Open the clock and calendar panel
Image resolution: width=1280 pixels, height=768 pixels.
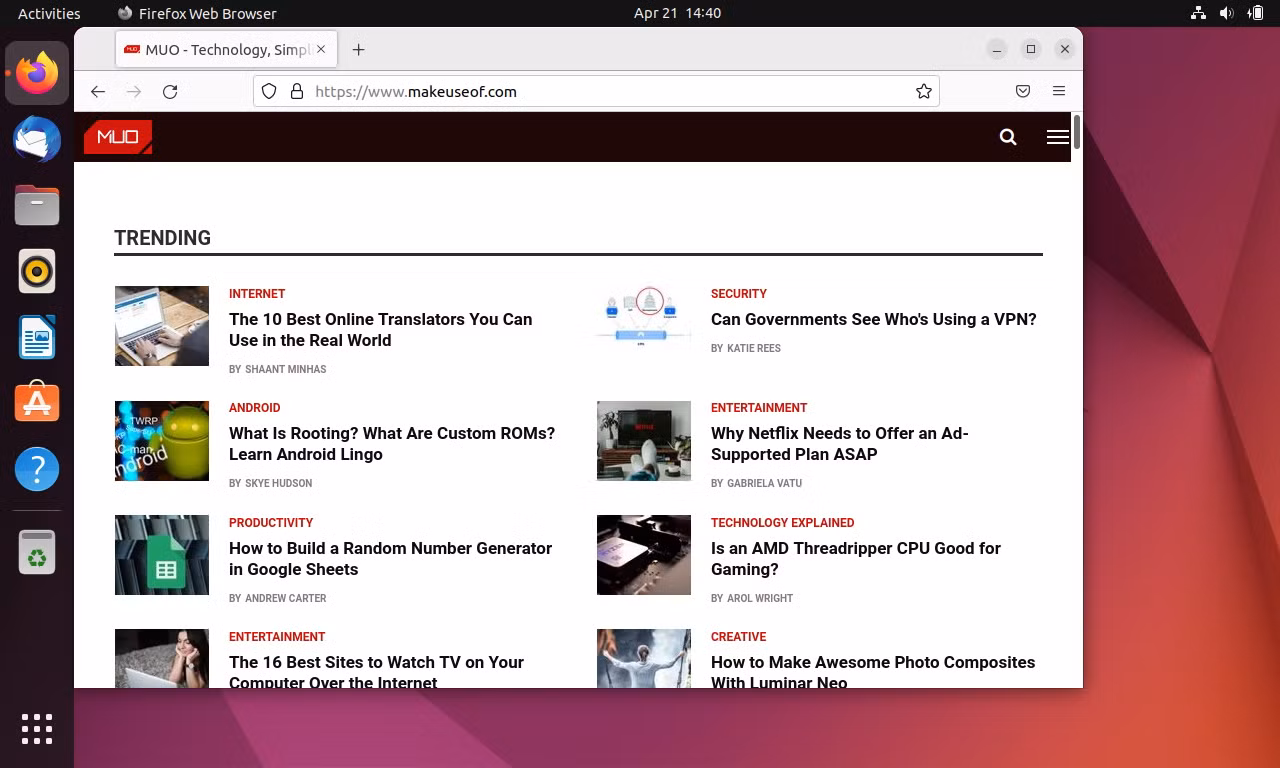point(677,13)
